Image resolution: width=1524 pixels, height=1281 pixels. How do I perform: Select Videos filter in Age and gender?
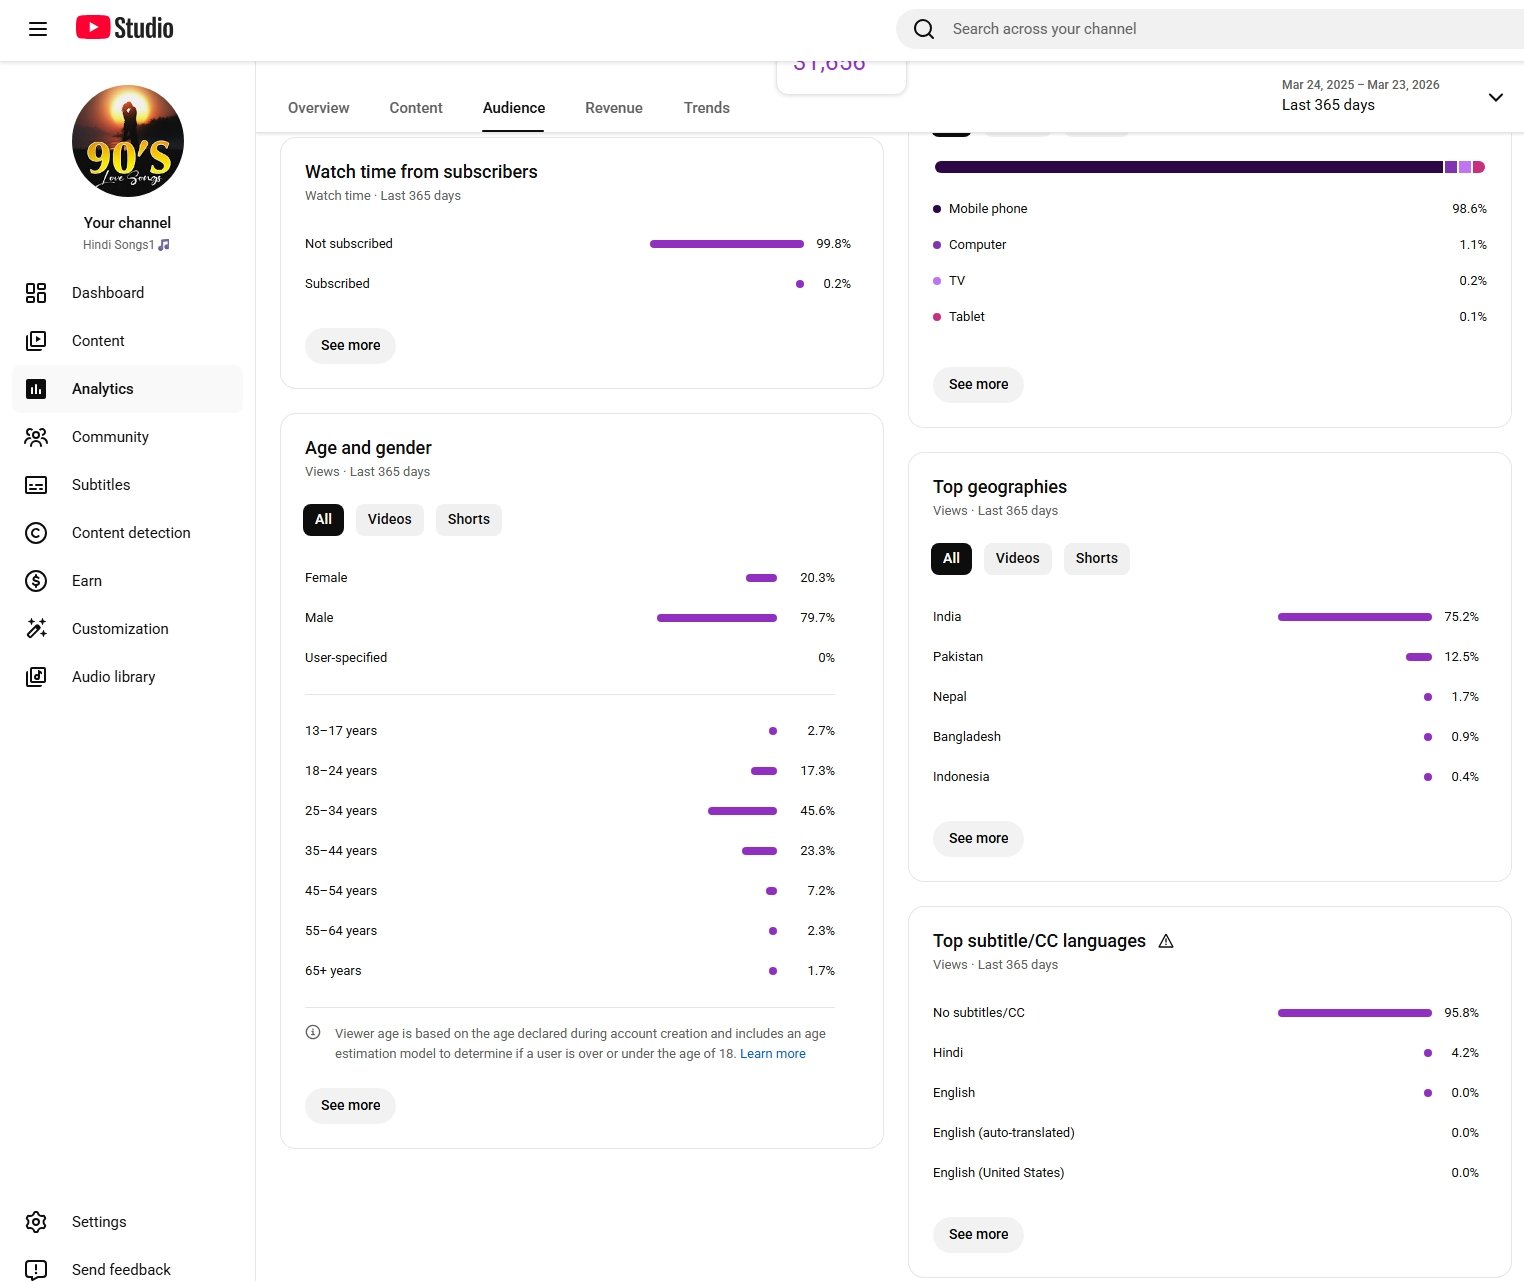point(389,519)
